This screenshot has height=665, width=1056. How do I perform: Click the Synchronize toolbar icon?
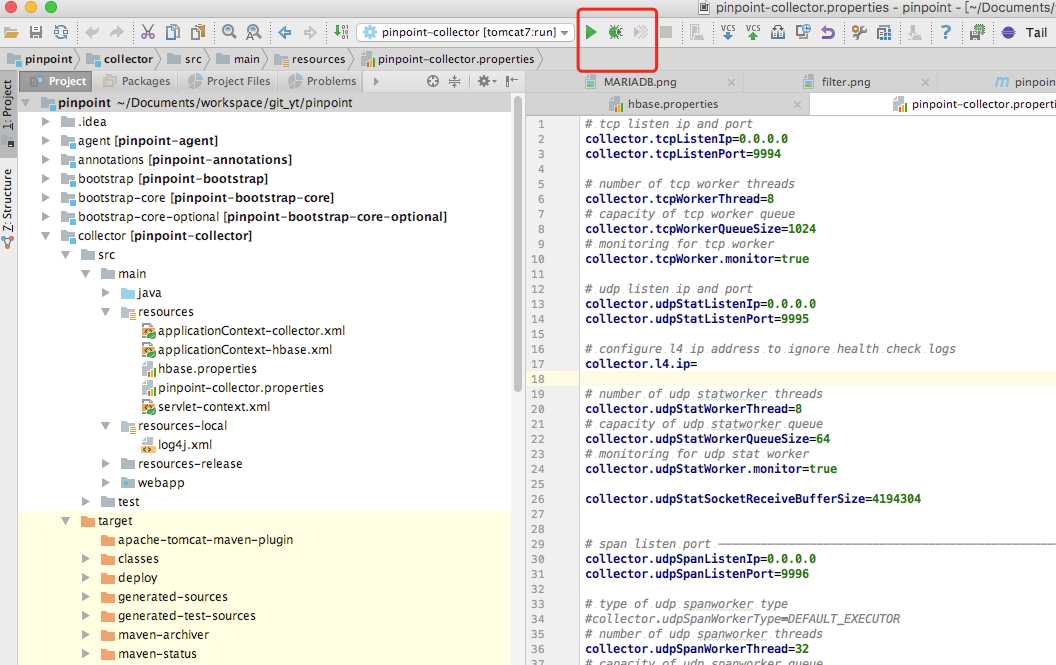[x=61, y=32]
